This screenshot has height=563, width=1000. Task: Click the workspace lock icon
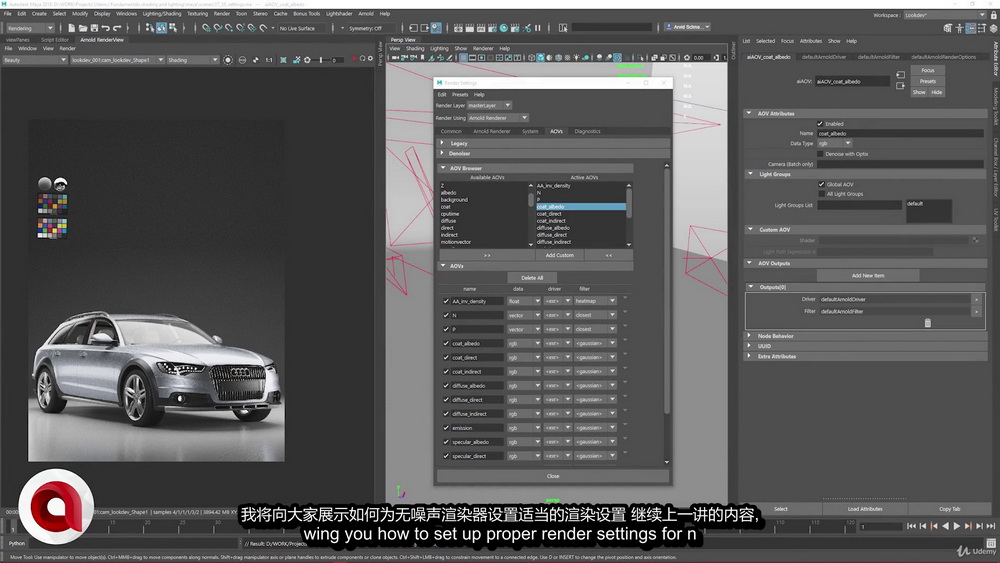point(994,15)
